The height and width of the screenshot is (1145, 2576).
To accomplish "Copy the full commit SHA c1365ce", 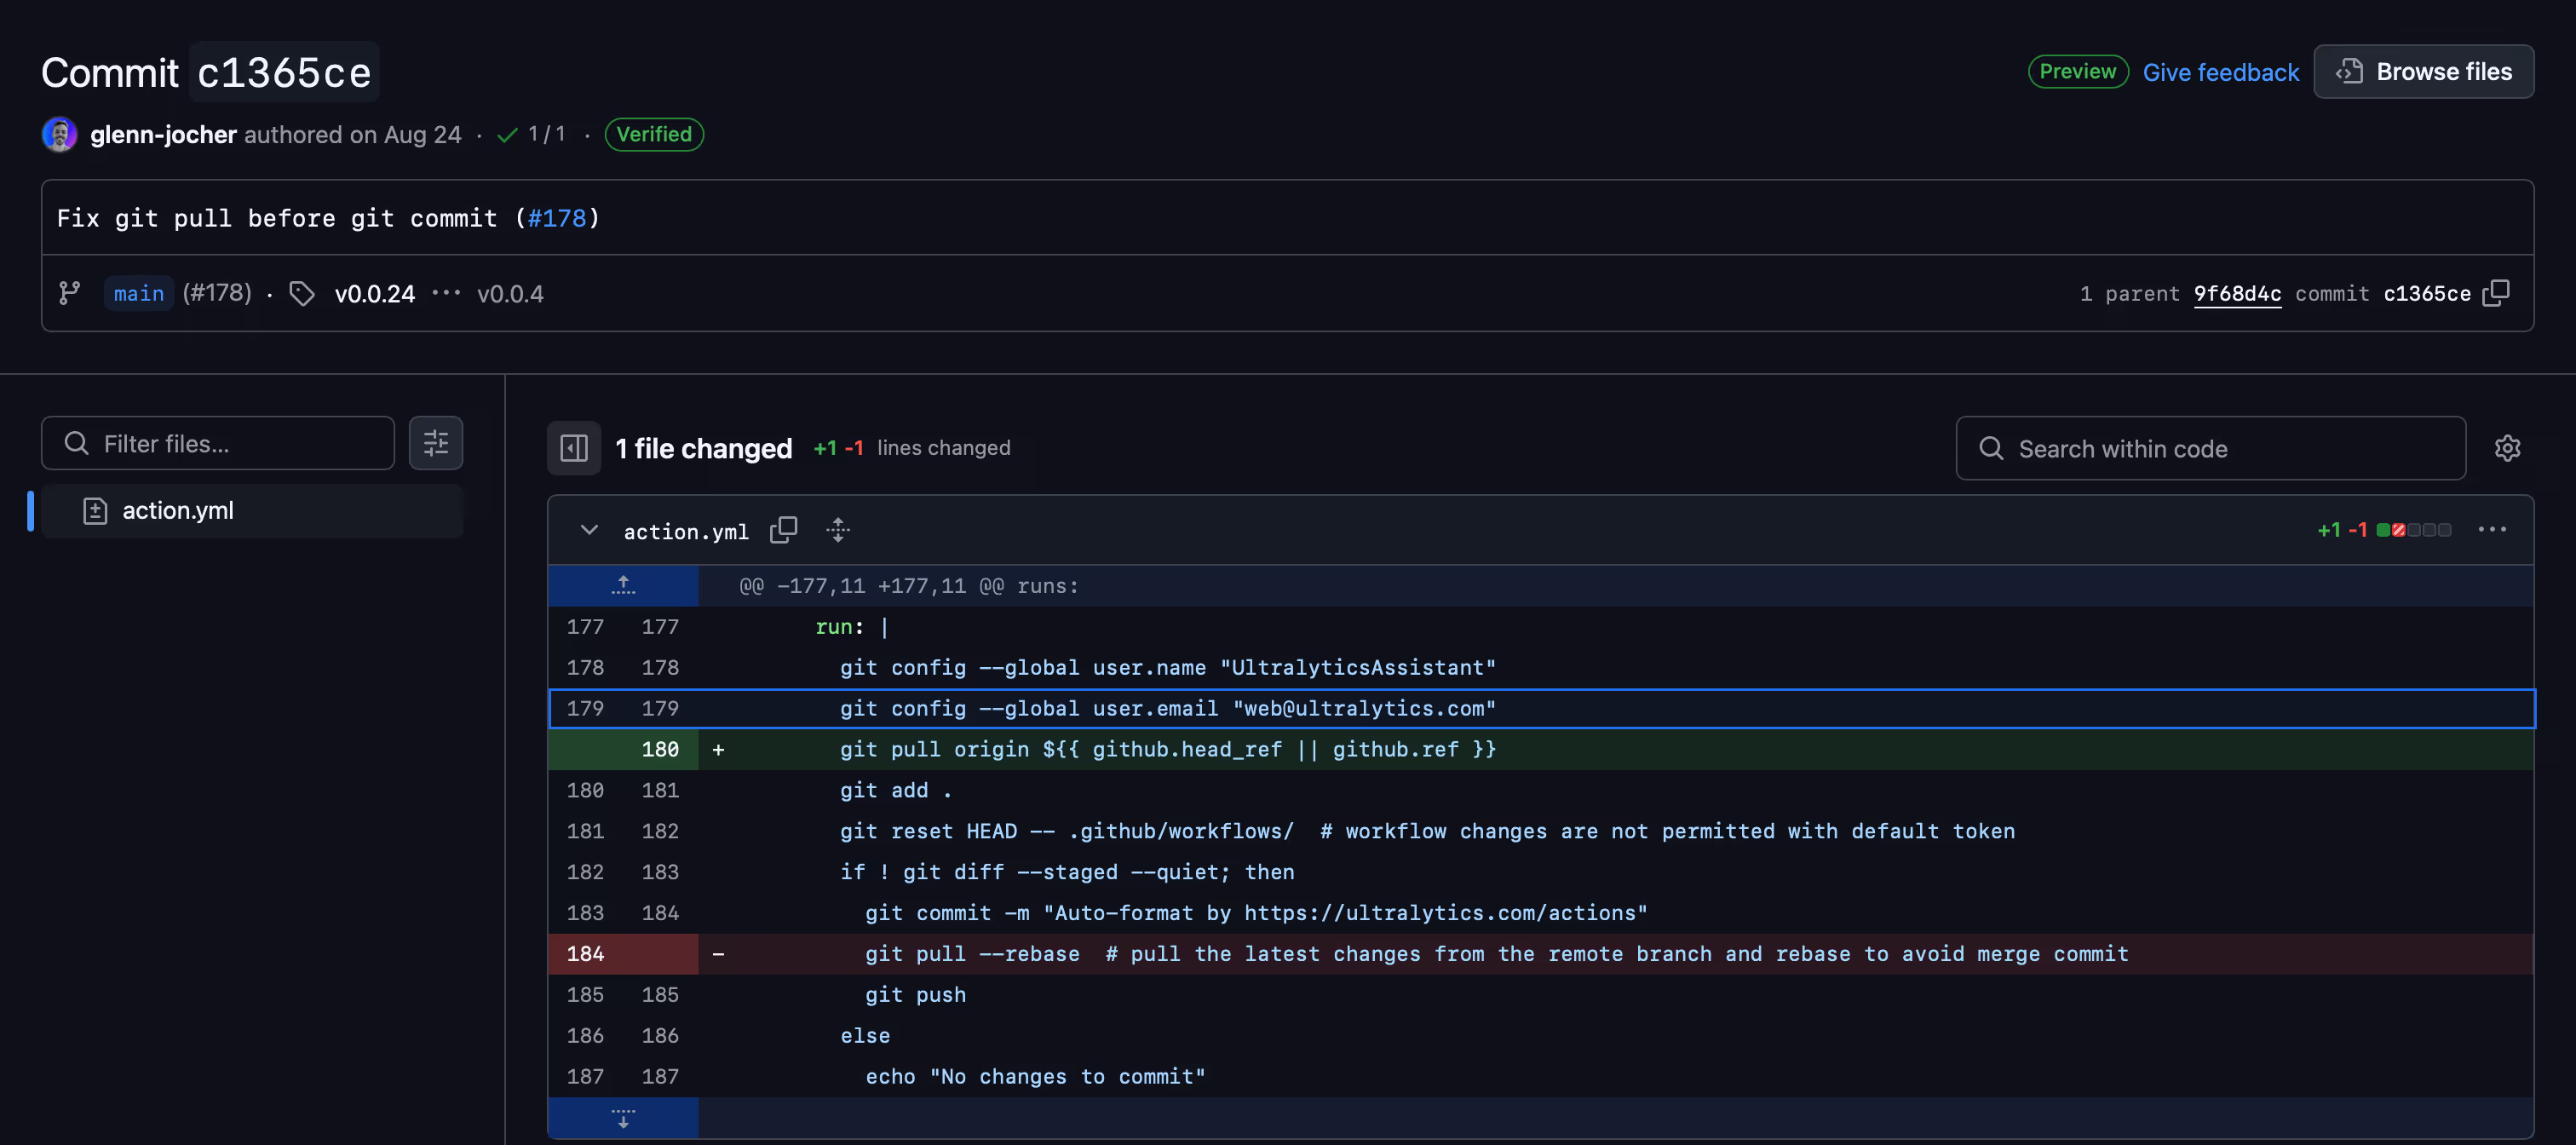I will pyautogui.click(x=2496, y=293).
